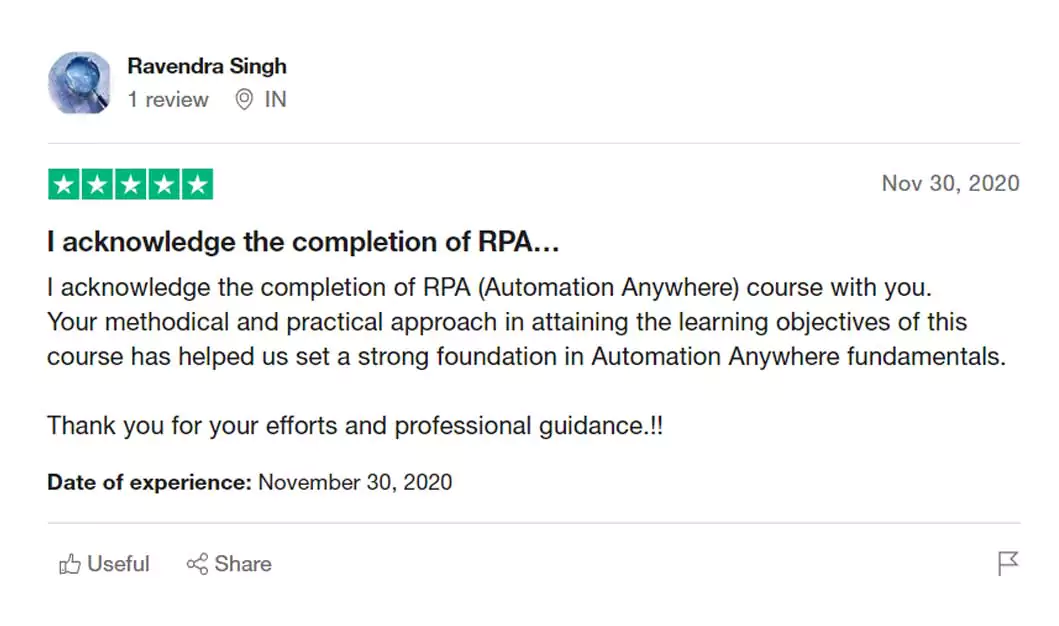
Task: Open the 'I acknowledge the completion of RPA…' title
Action: click(303, 243)
